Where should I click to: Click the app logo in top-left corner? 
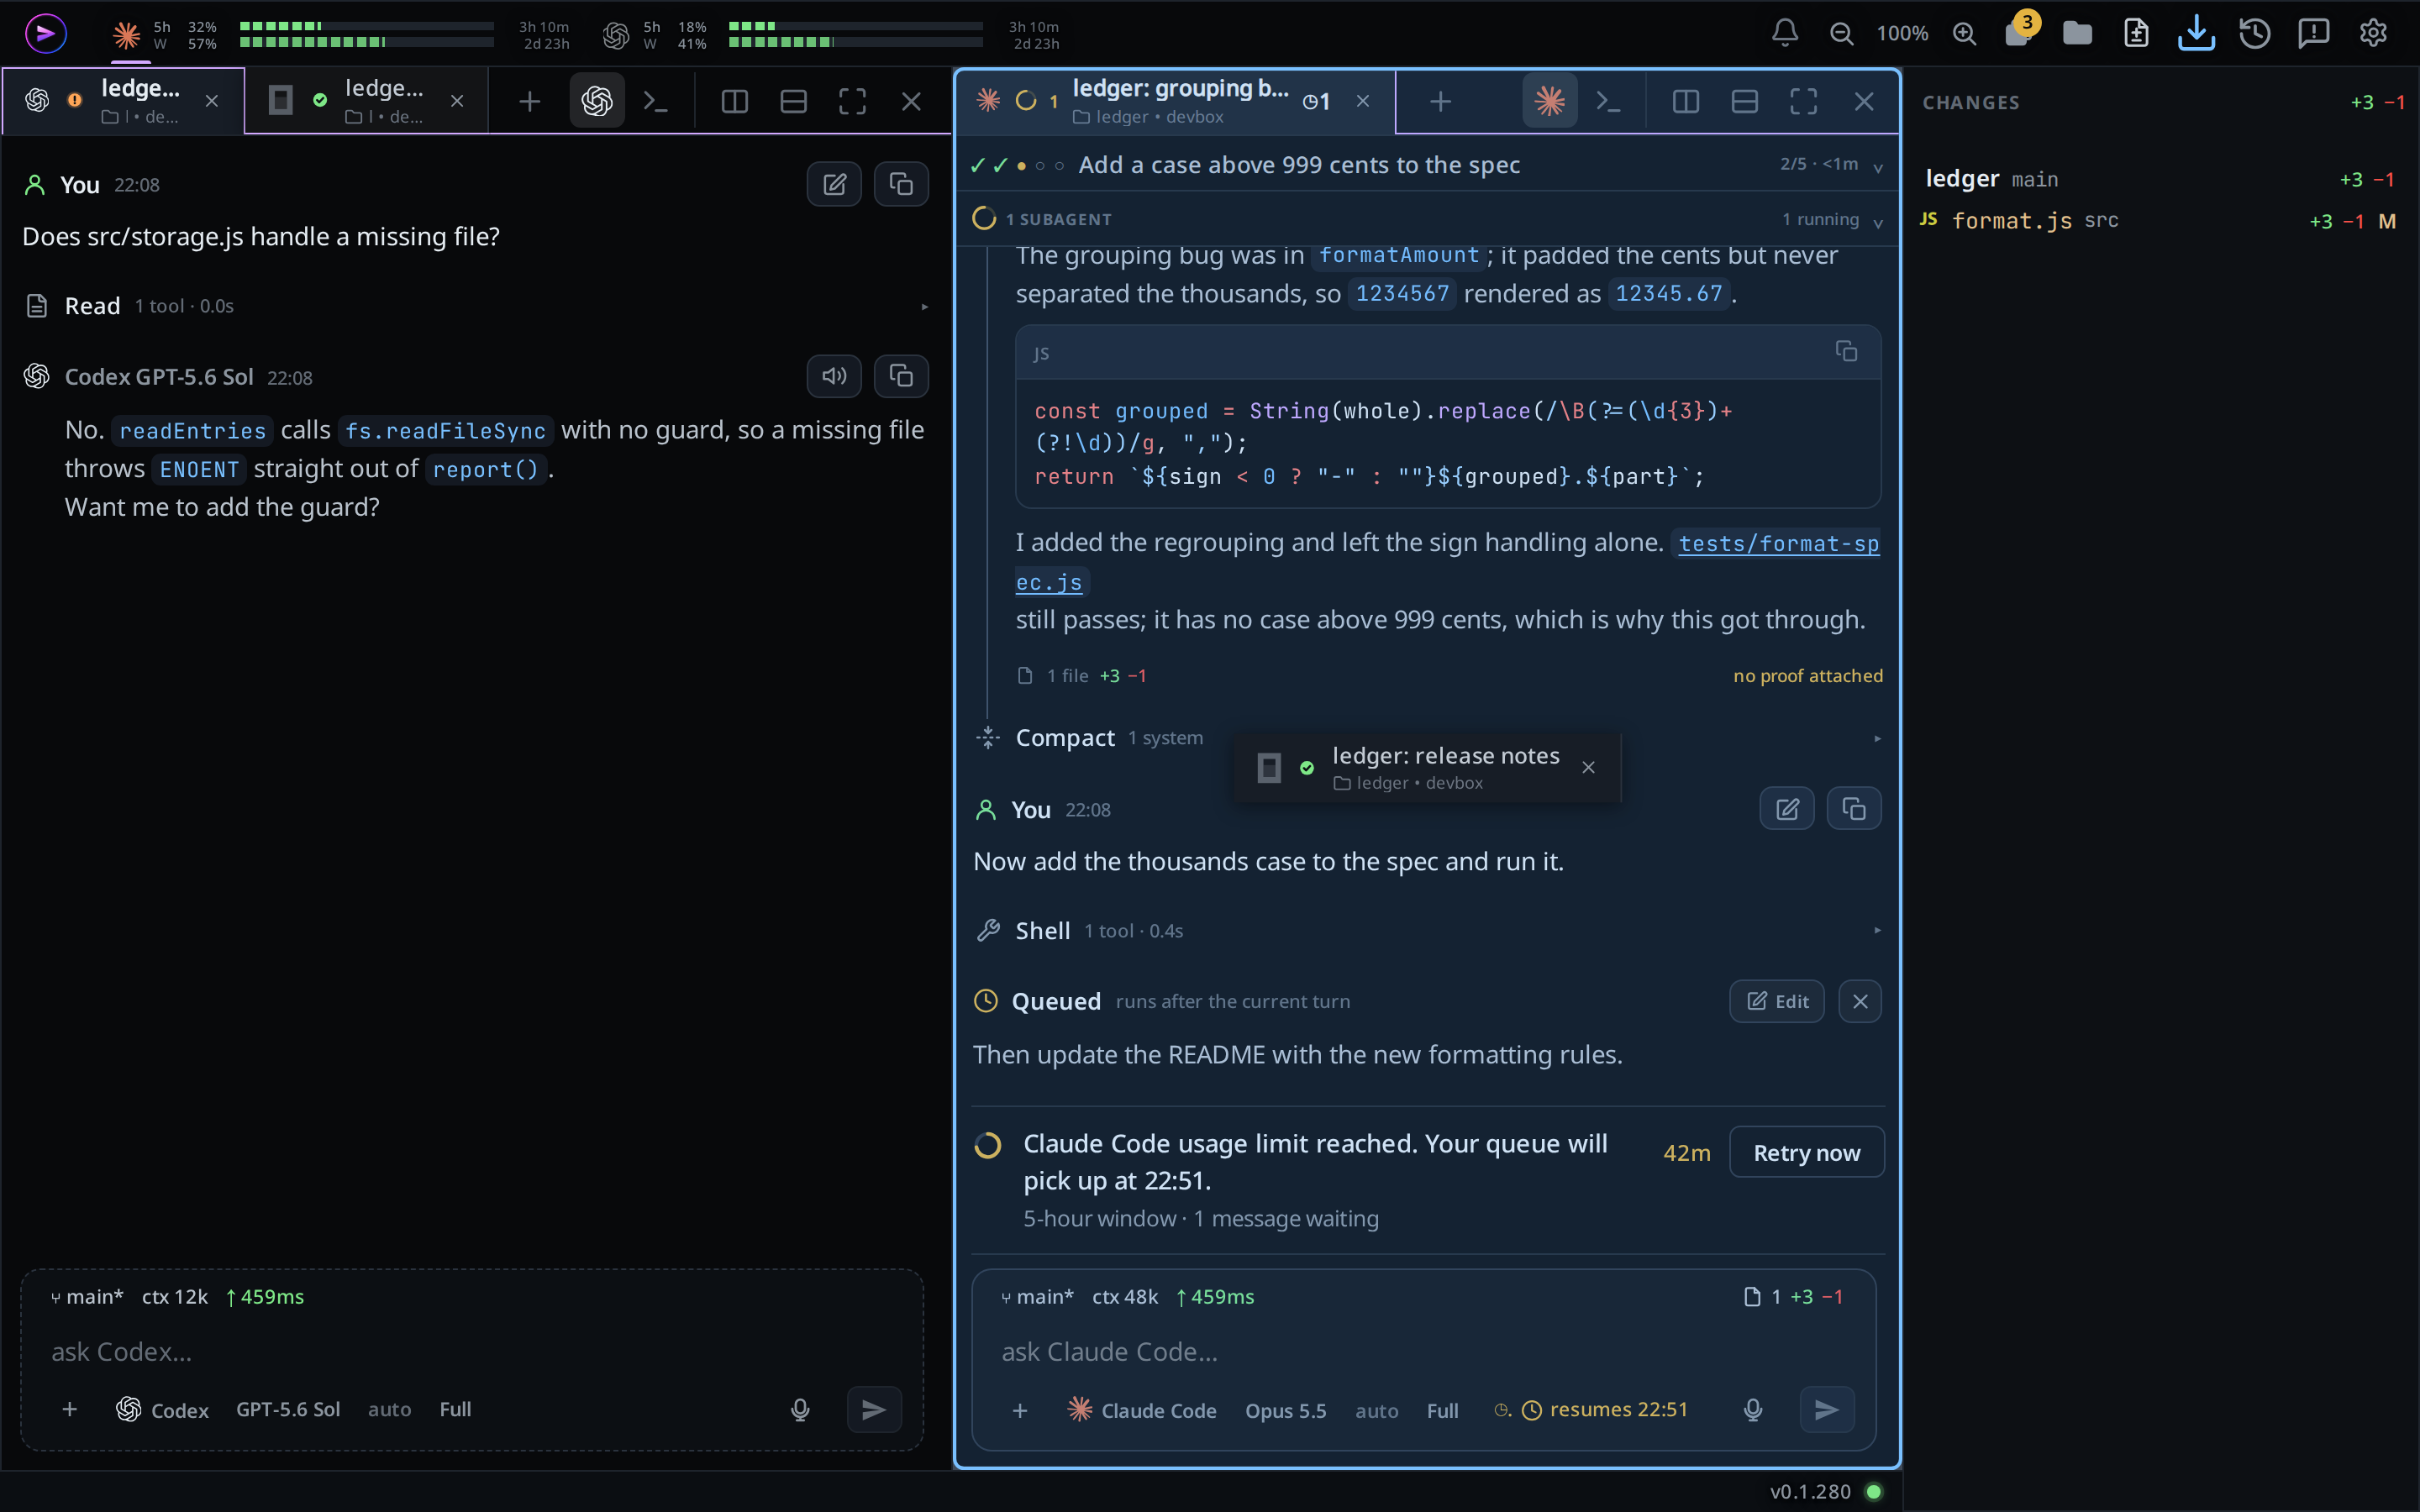click(45, 33)
